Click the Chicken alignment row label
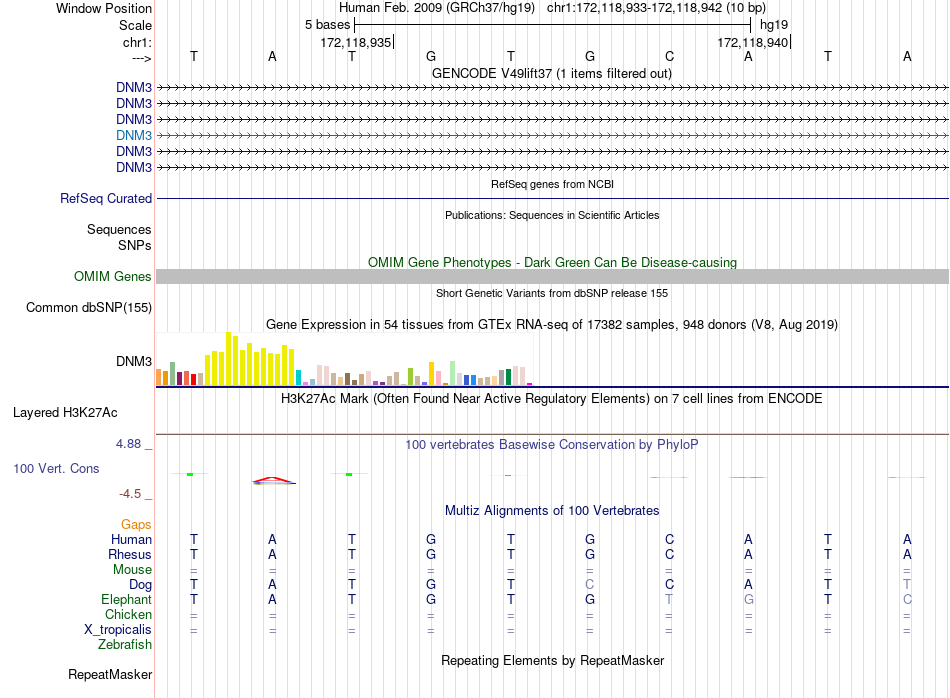 click(x=128, y=614)
